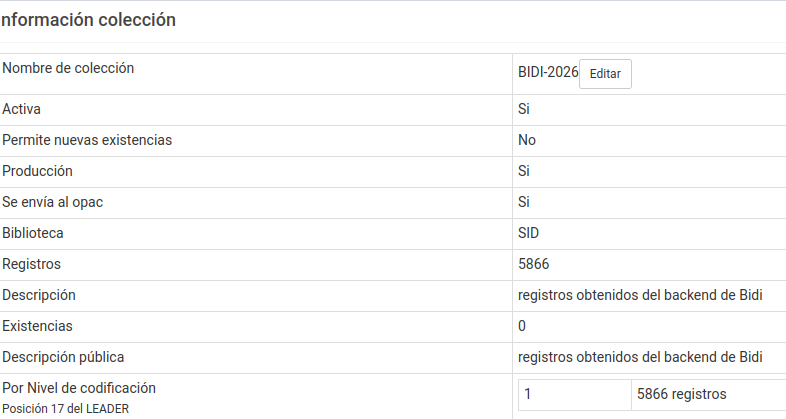786x419 pixels.
Task: Click the 5866 registros table cell
Action: pos(681,394)
